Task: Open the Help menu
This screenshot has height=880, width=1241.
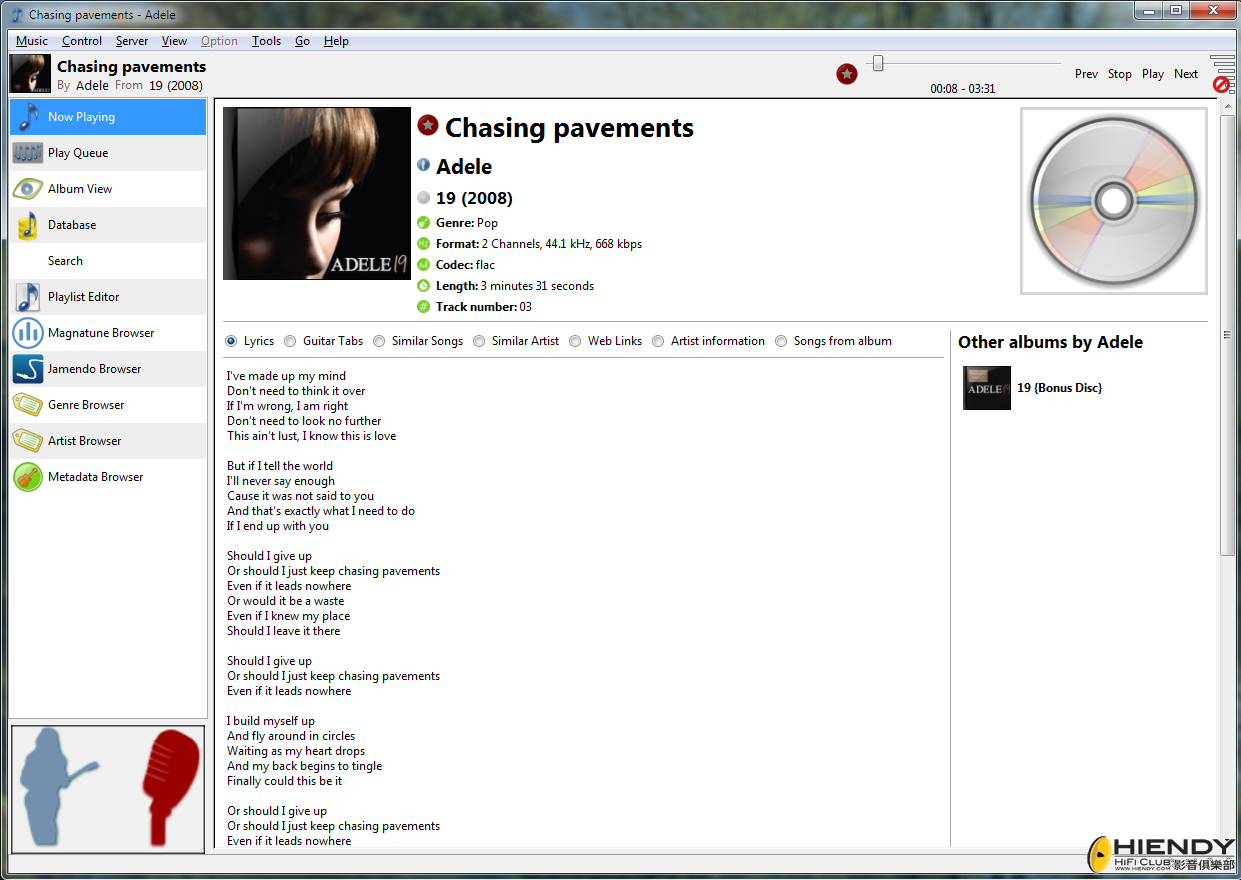Action: (x=336, y=41)
